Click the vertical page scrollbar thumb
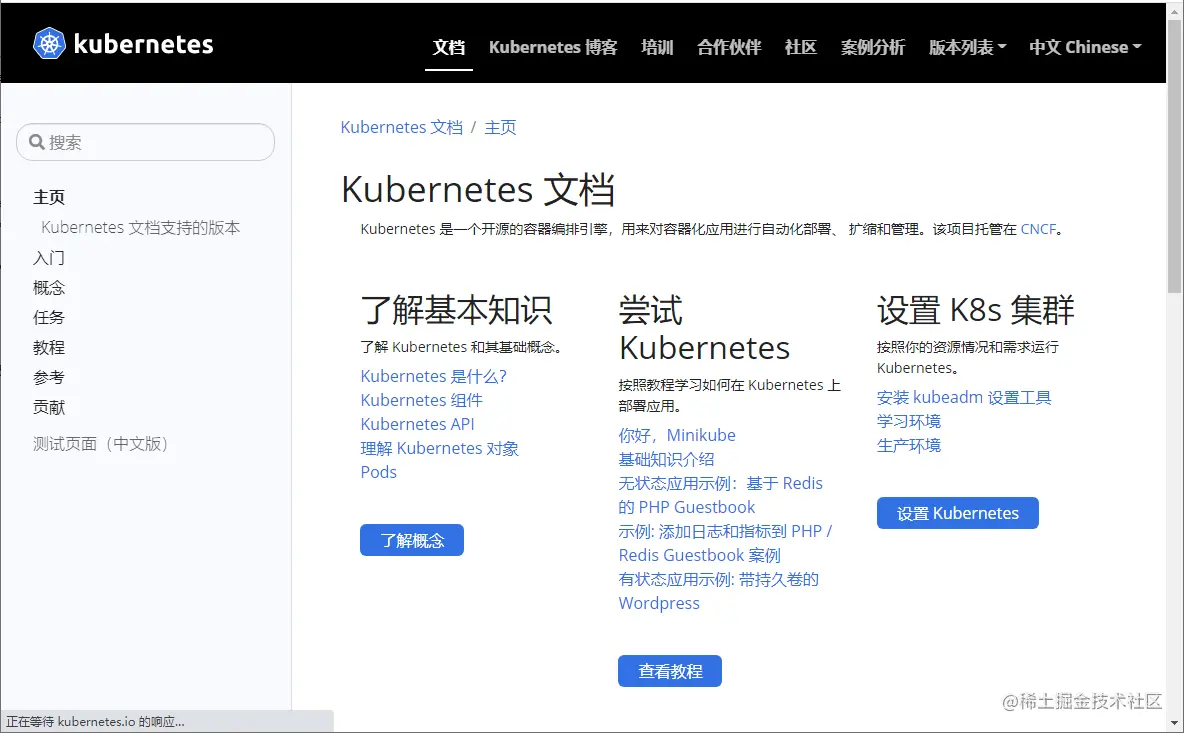The width and height of the screenshot is (1184, 733). [1174, 155]
